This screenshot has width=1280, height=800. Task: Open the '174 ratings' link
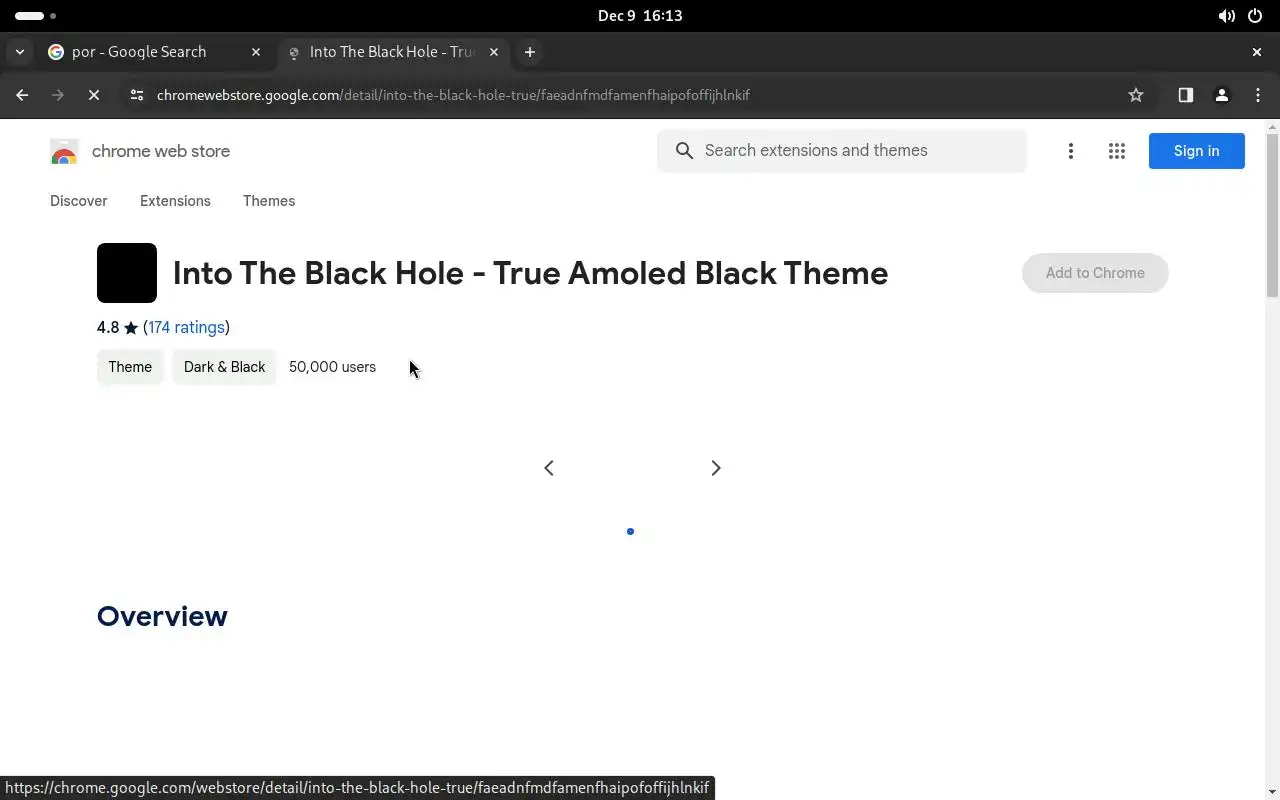pyautogui.click(x=186, y=327)
